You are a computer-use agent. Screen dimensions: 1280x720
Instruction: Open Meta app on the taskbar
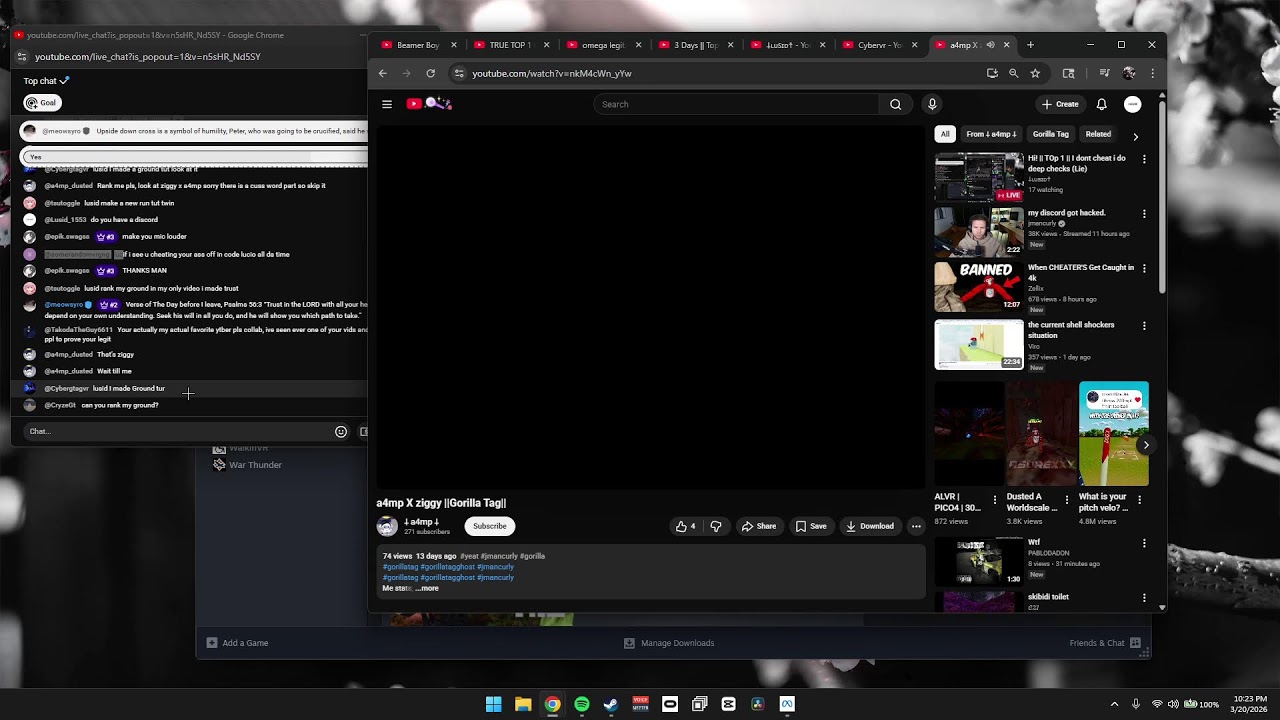tap(787, 704)
